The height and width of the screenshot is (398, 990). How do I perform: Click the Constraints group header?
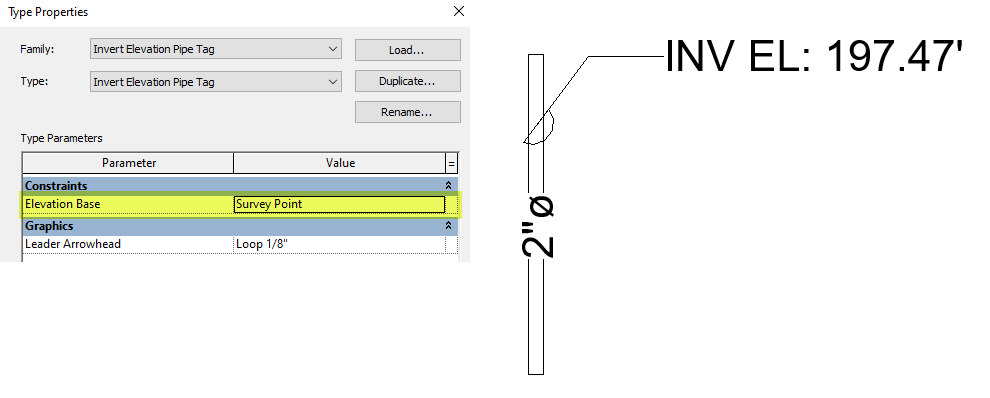pyautogui.click(x=240, y=186)
